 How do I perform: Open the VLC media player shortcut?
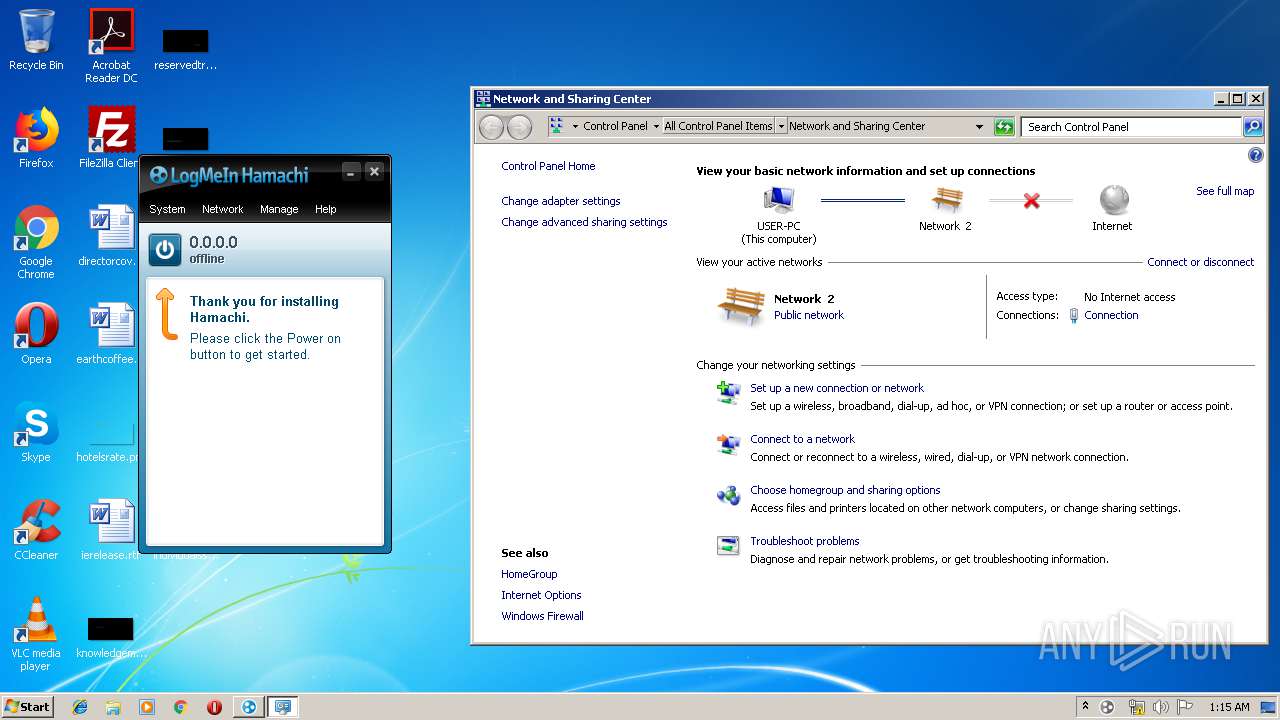click(x=36, y=634)
